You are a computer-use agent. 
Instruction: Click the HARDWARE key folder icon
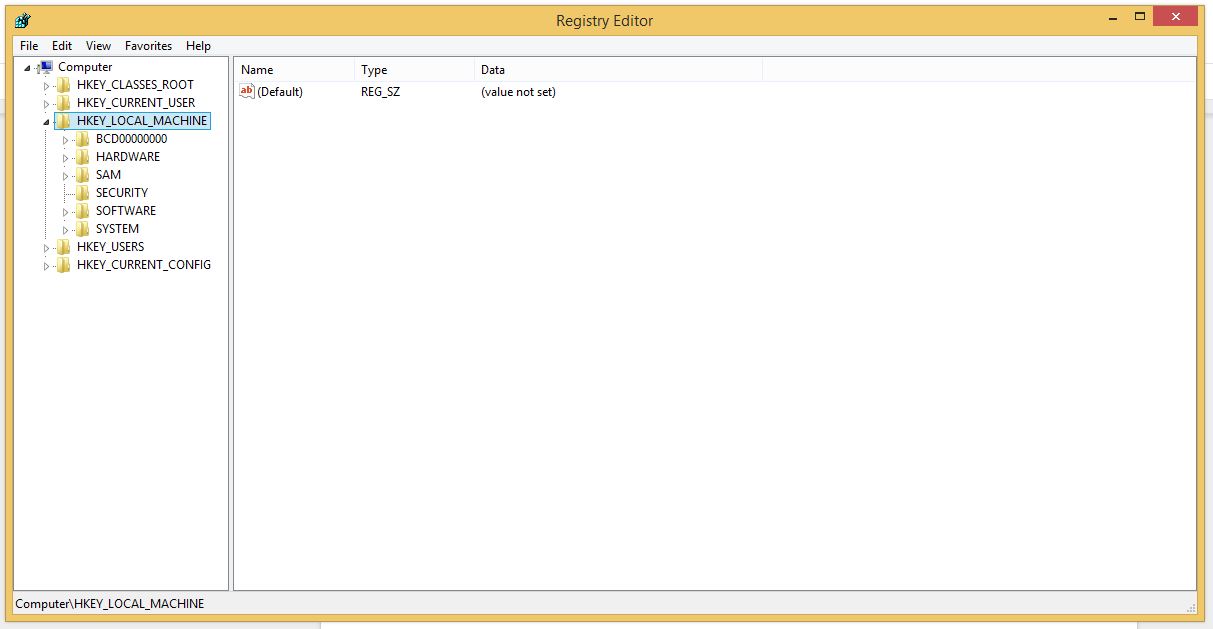(x=83, y=157)
